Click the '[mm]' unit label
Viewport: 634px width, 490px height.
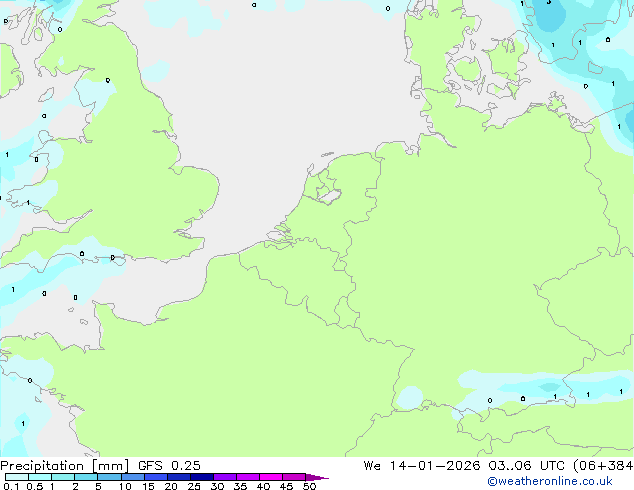pyautogui.click(x=110, y=466)
